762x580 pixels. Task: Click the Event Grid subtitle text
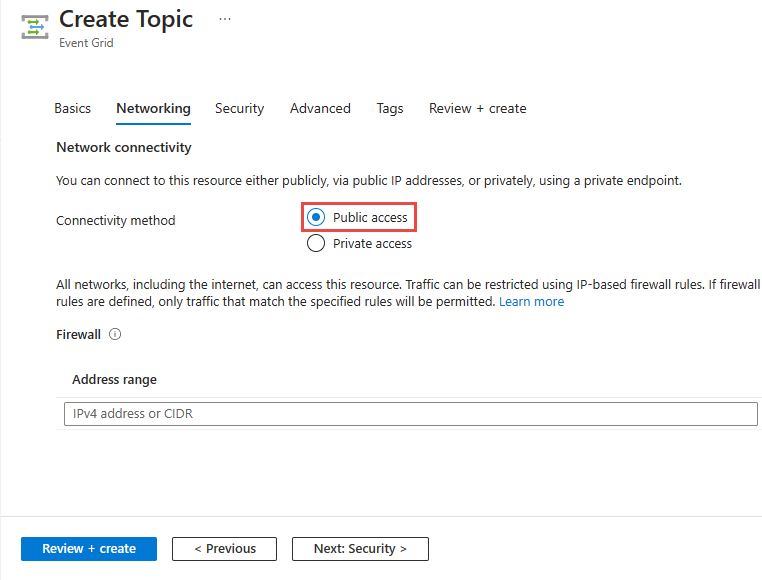point(86,43)
